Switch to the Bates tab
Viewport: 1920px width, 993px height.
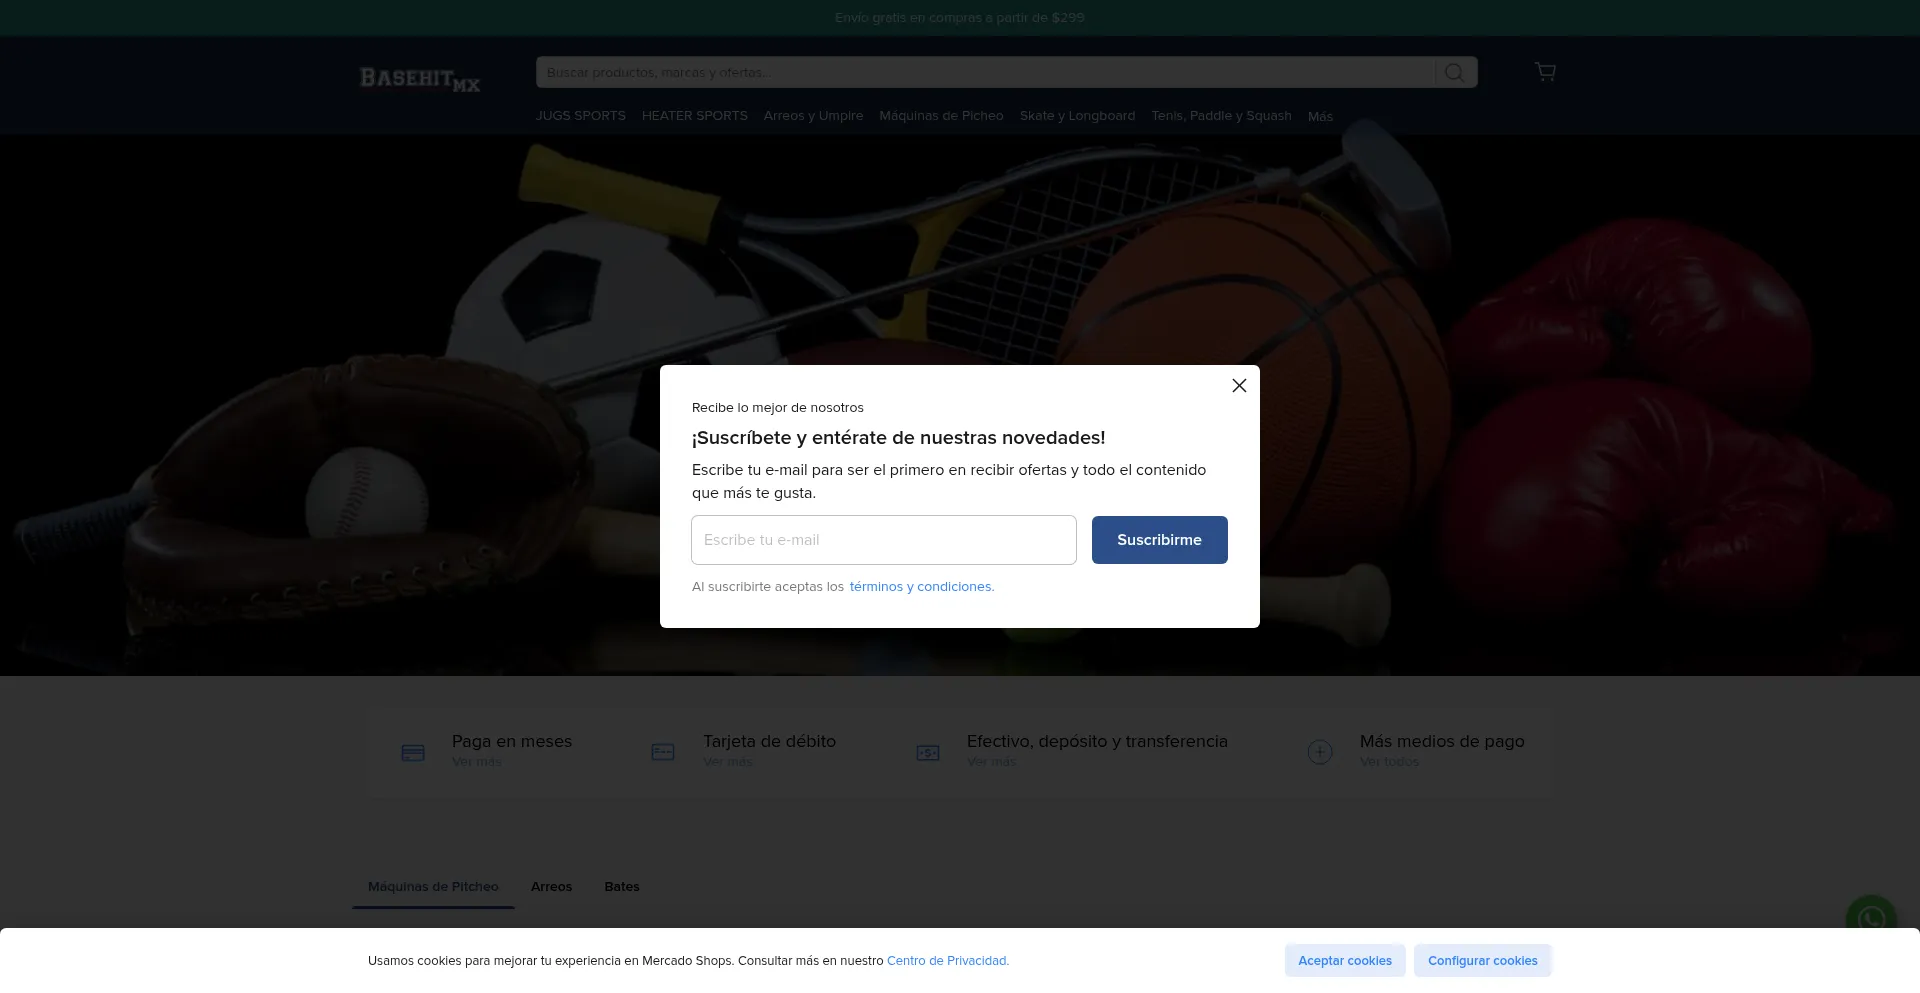[622, 887]
